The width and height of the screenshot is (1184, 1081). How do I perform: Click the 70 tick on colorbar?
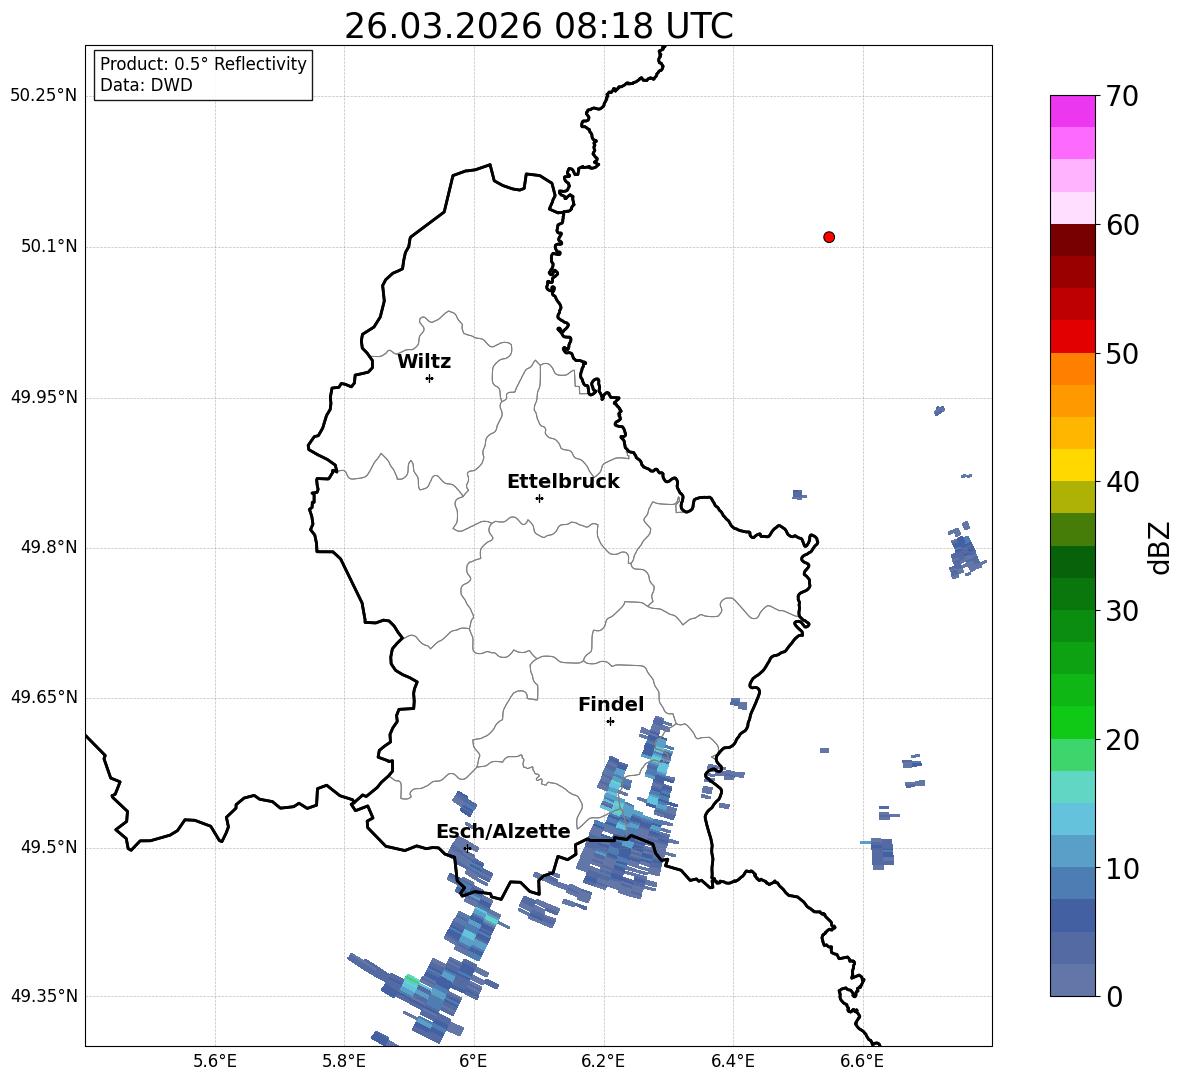click(x=1122, y=96)
